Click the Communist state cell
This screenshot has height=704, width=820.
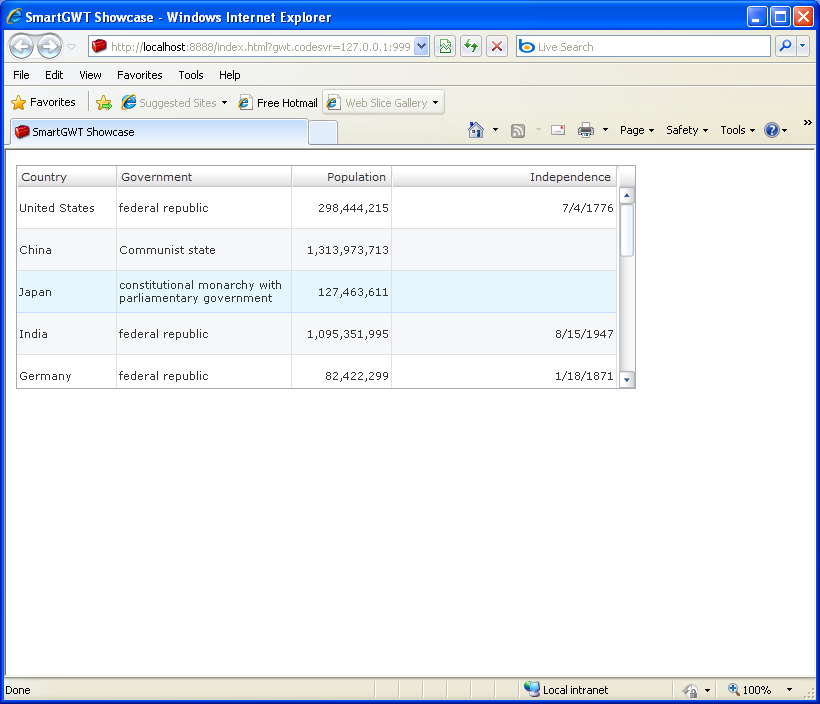tap(204, 249)
